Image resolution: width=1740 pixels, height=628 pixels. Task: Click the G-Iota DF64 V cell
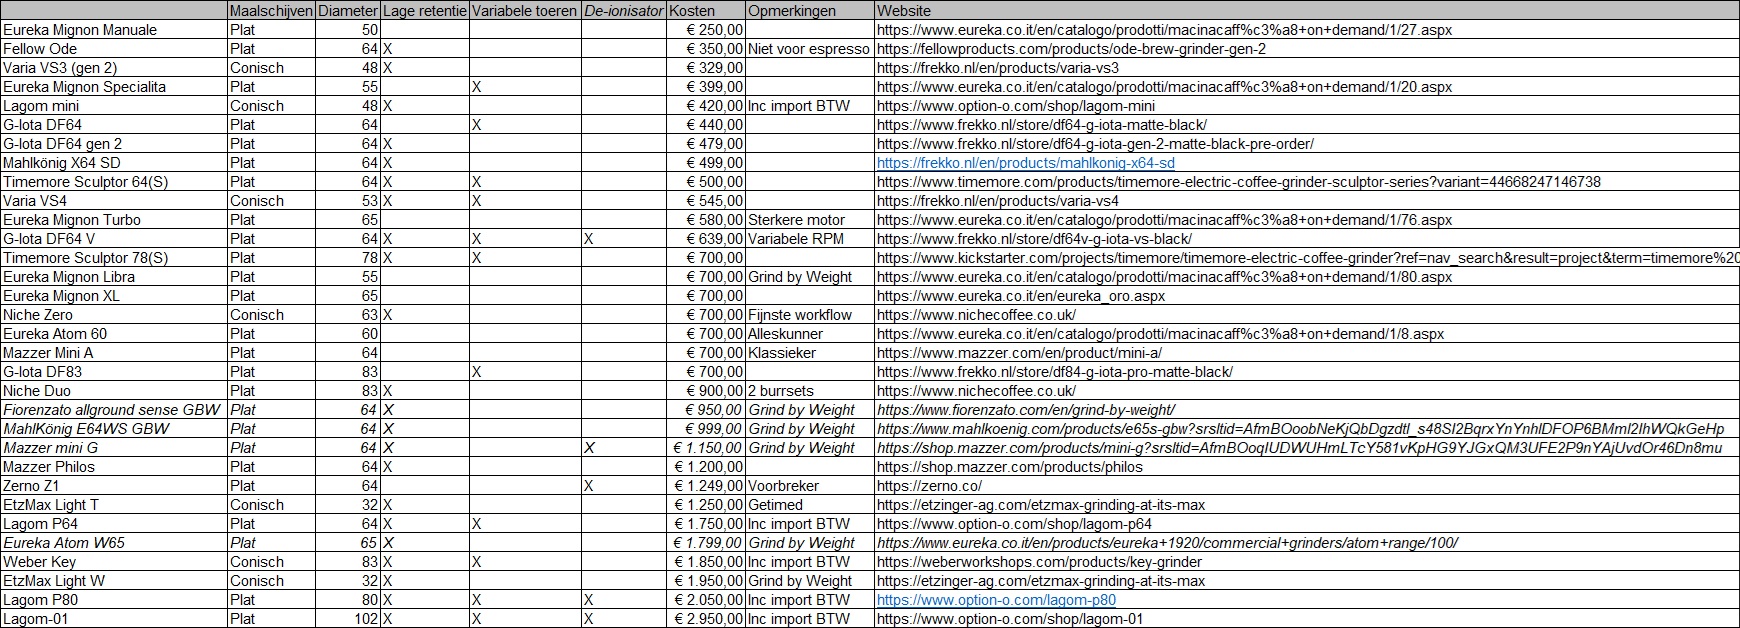point(114,239)
